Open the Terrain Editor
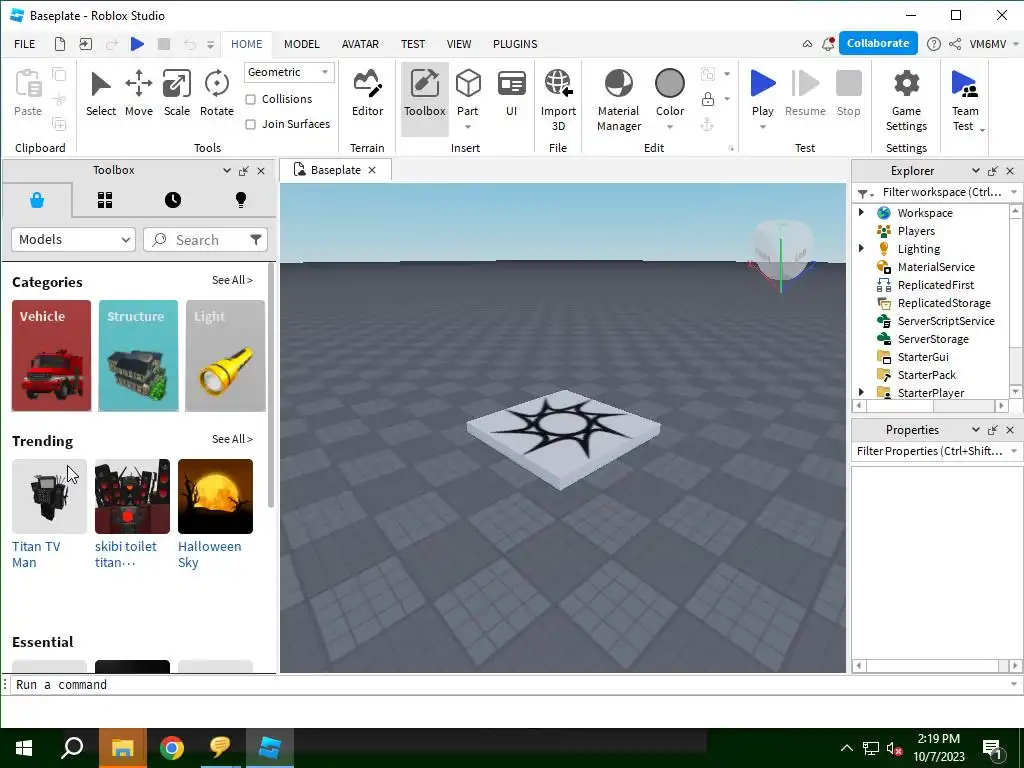The width and height of the screenshot is (1024, 768). click(x=367, y=94)
